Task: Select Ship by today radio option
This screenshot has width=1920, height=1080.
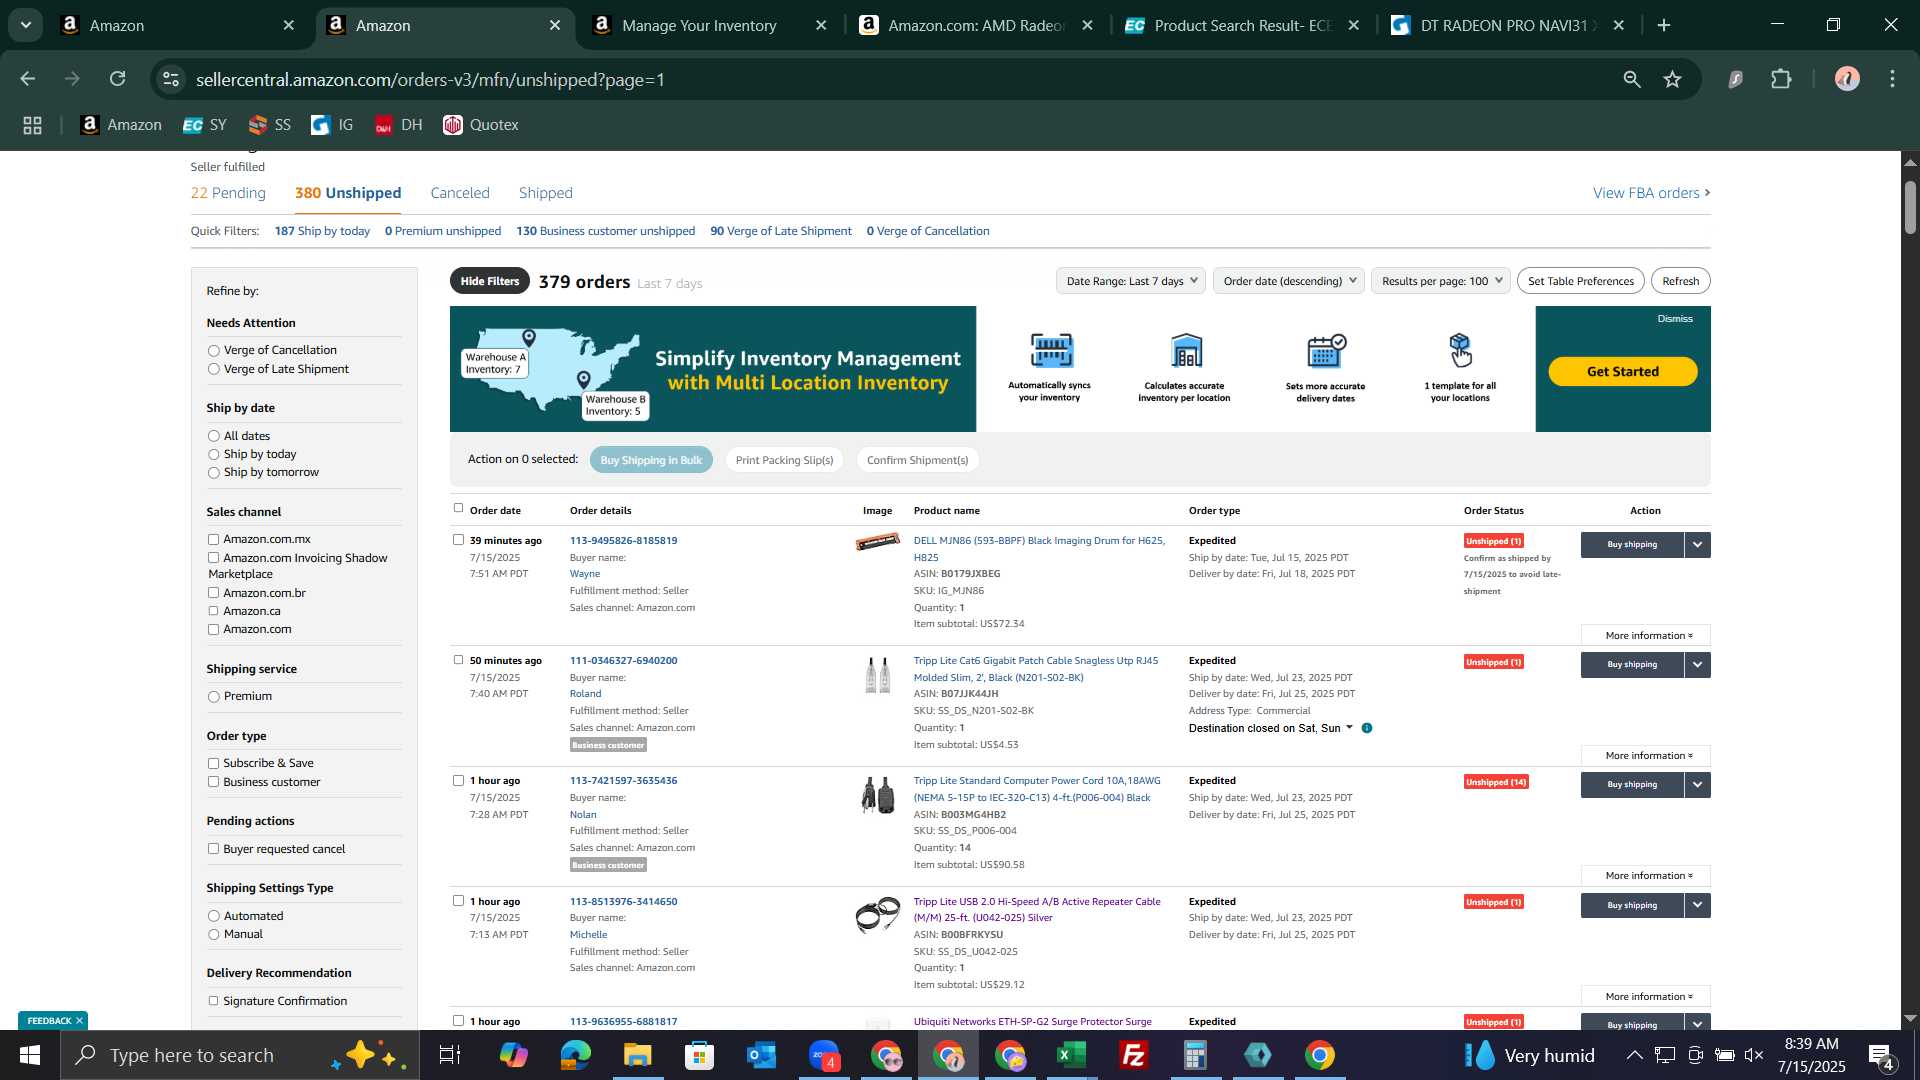Action: tap(213, 455)
